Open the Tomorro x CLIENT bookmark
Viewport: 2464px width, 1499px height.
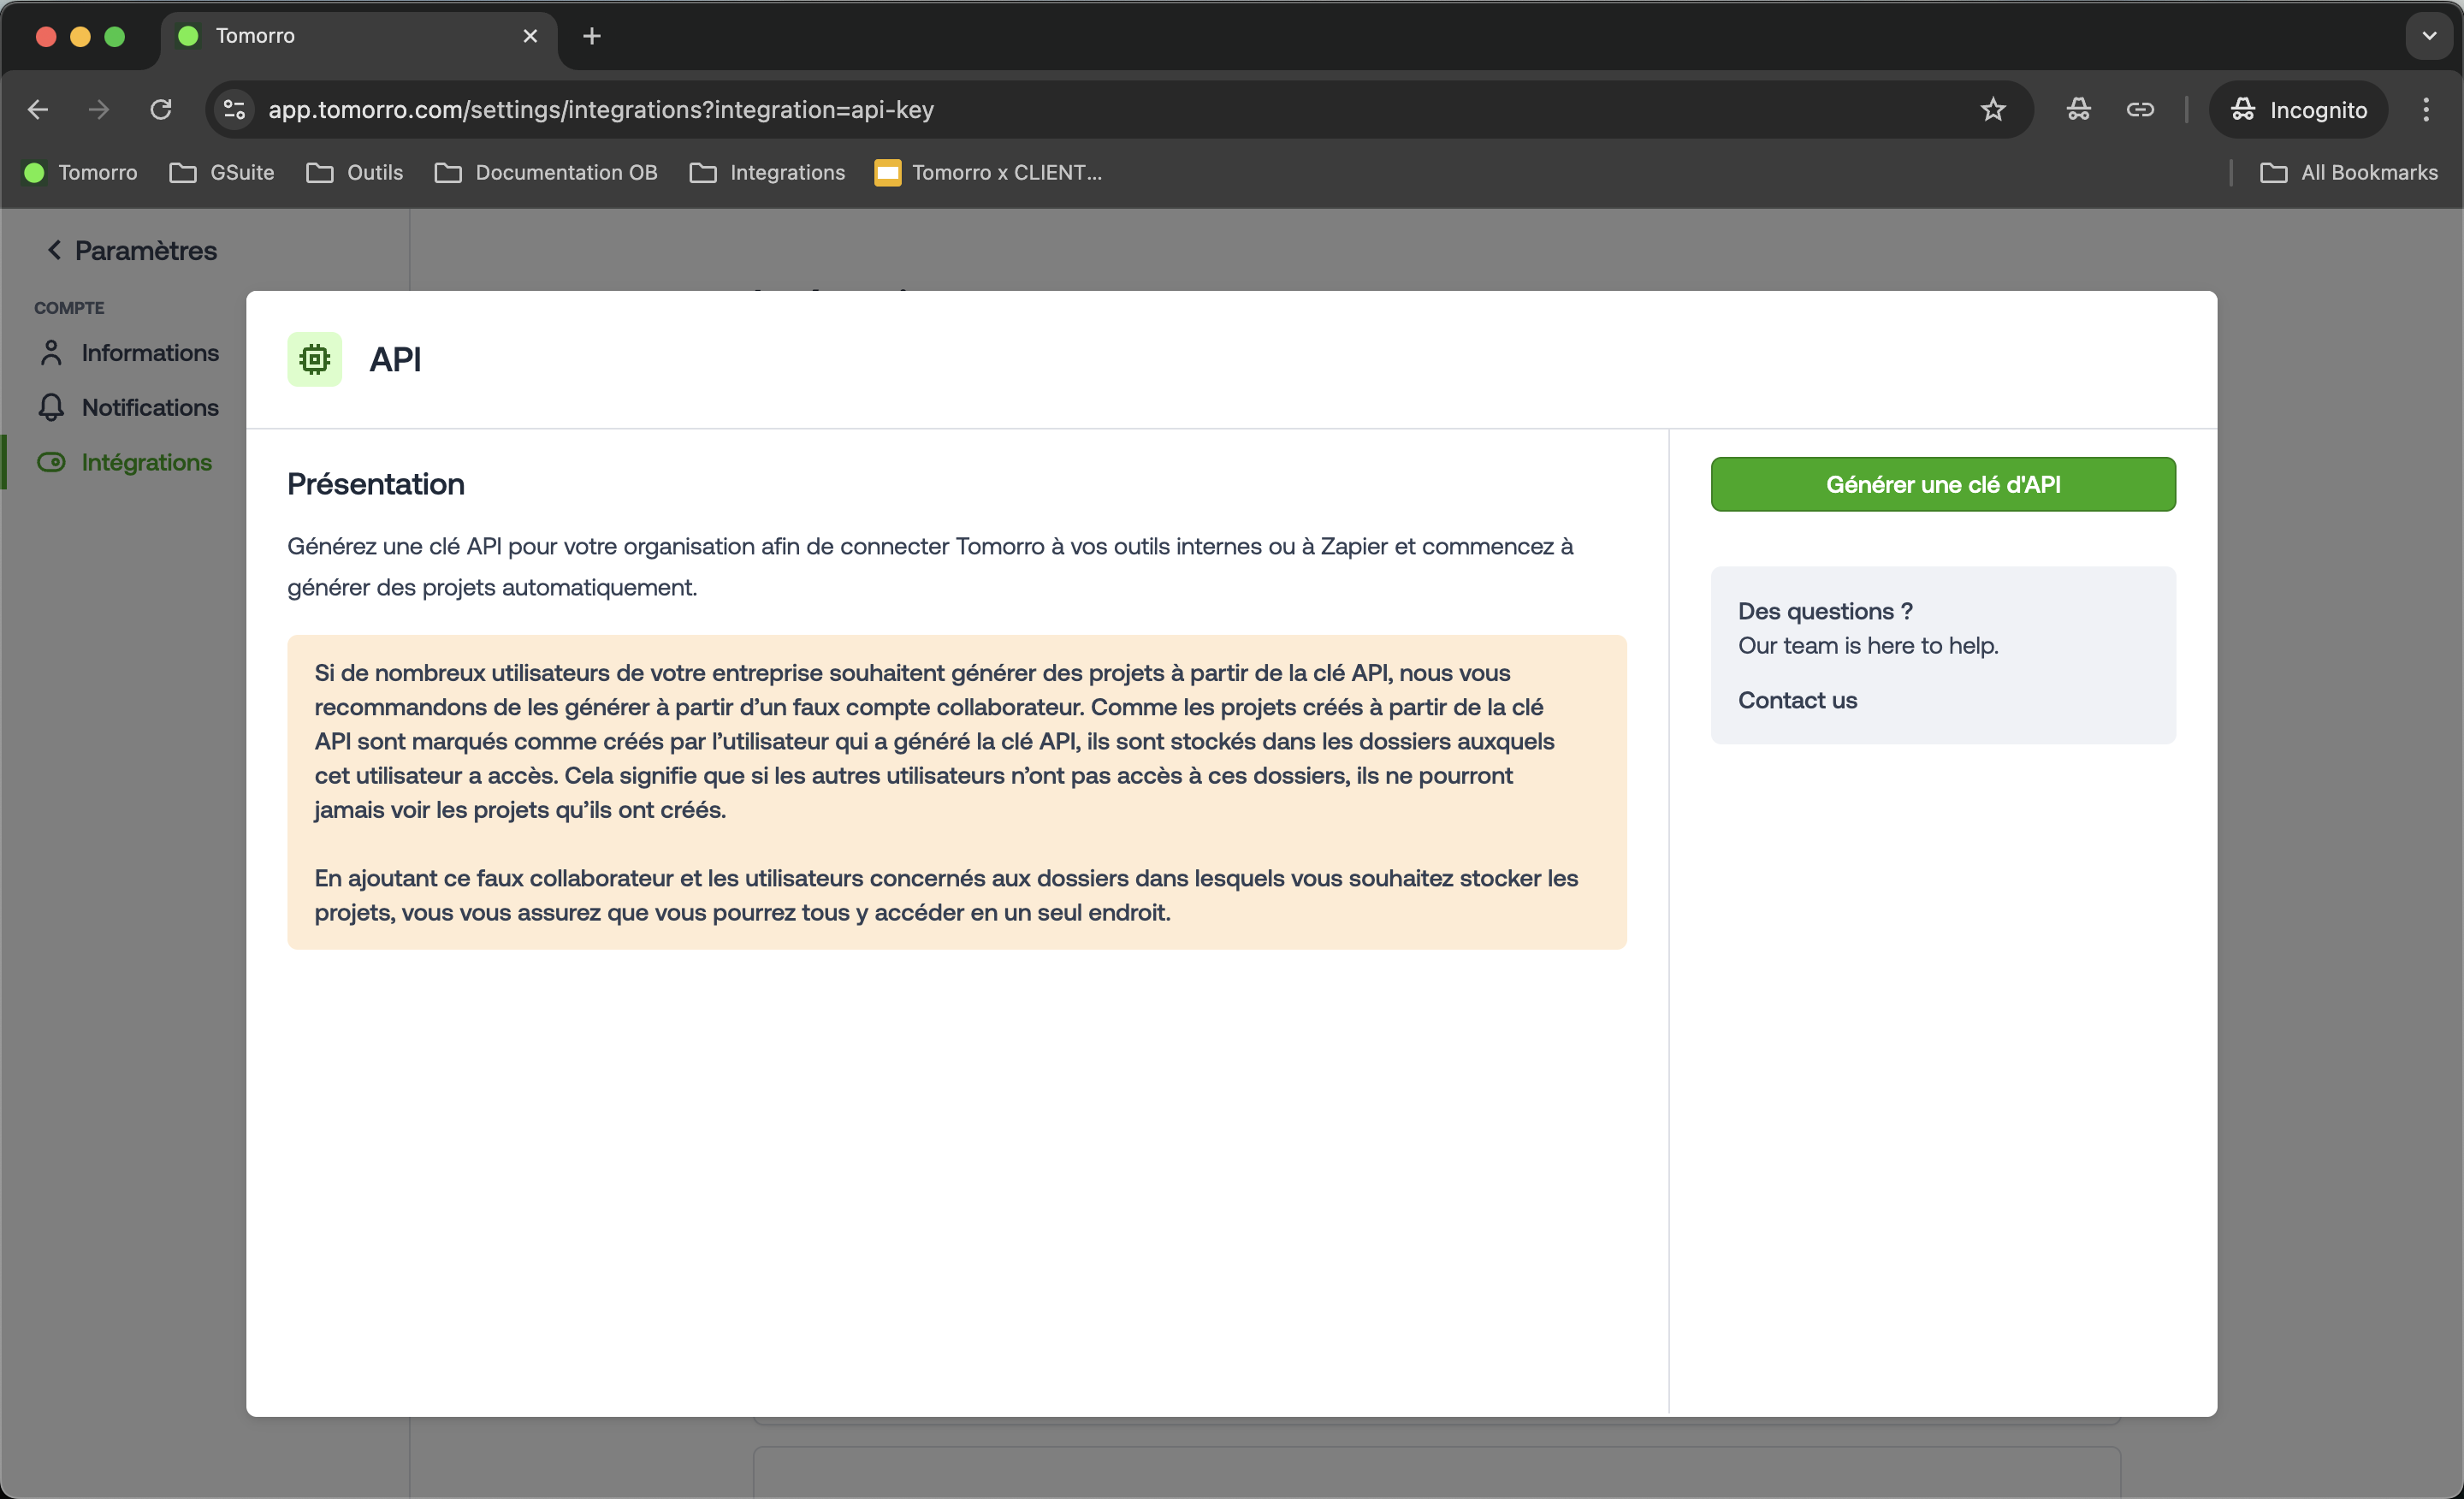pyautogui.click(x=988, y=173)
